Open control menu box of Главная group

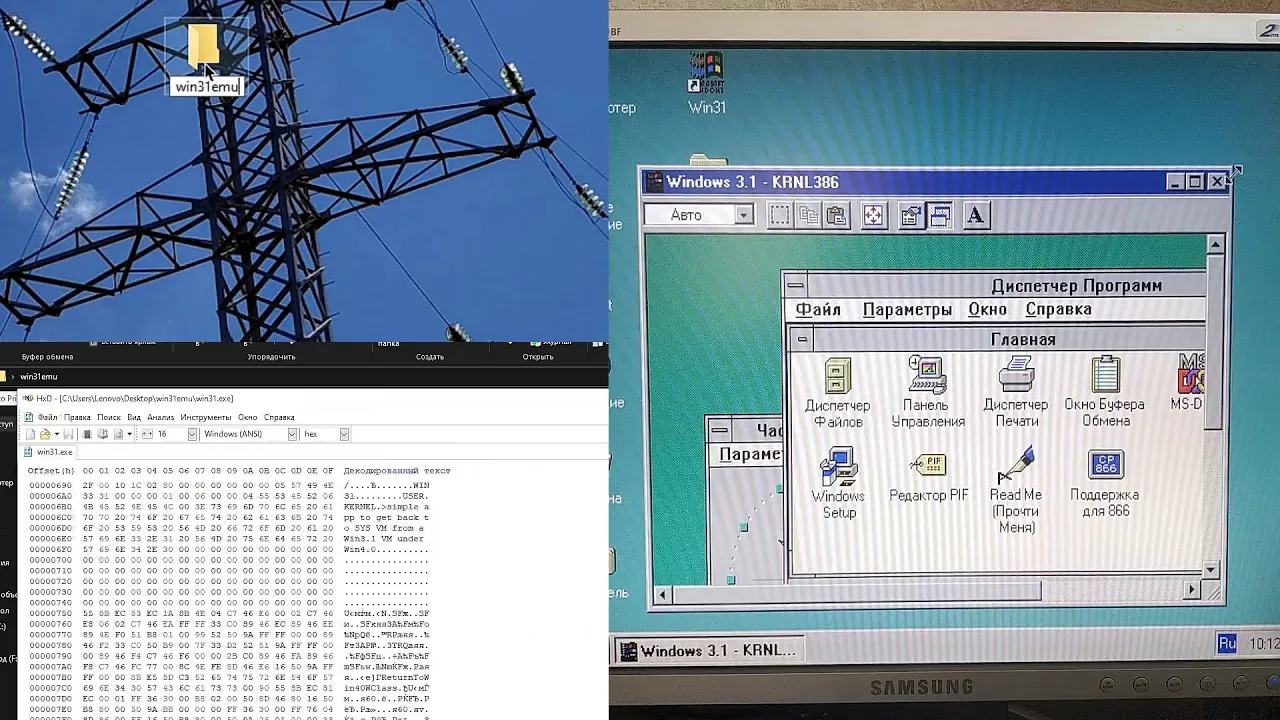(801, 340)
